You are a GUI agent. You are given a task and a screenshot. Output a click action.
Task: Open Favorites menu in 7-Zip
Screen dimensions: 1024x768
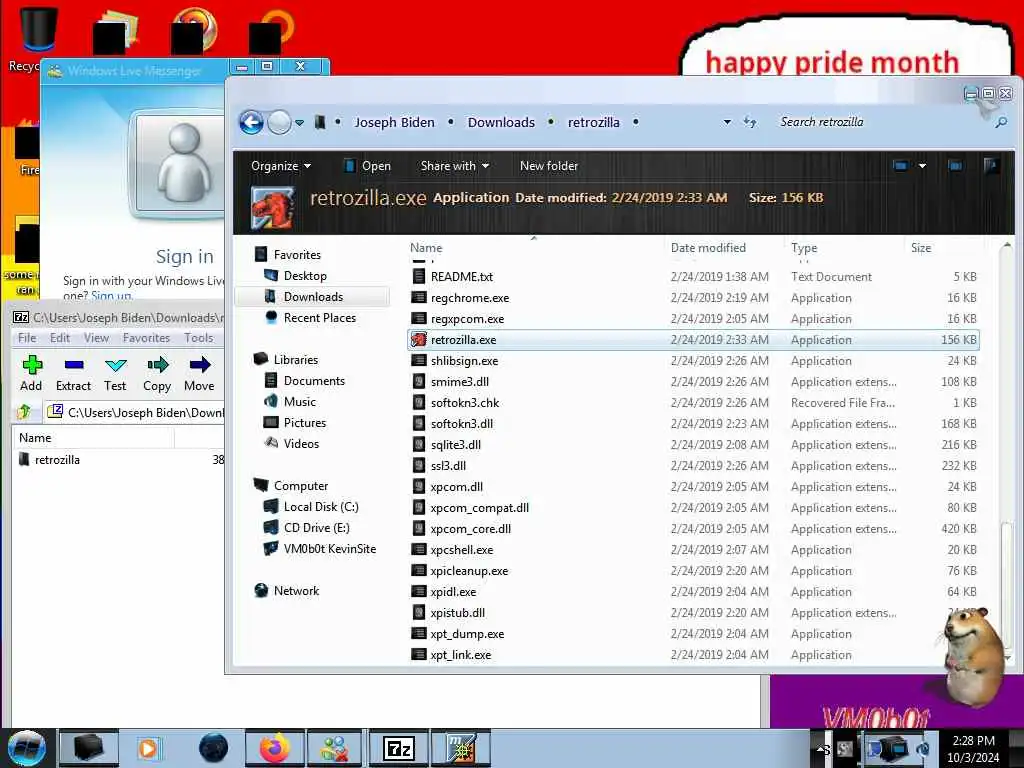click(x=146, y=338)
